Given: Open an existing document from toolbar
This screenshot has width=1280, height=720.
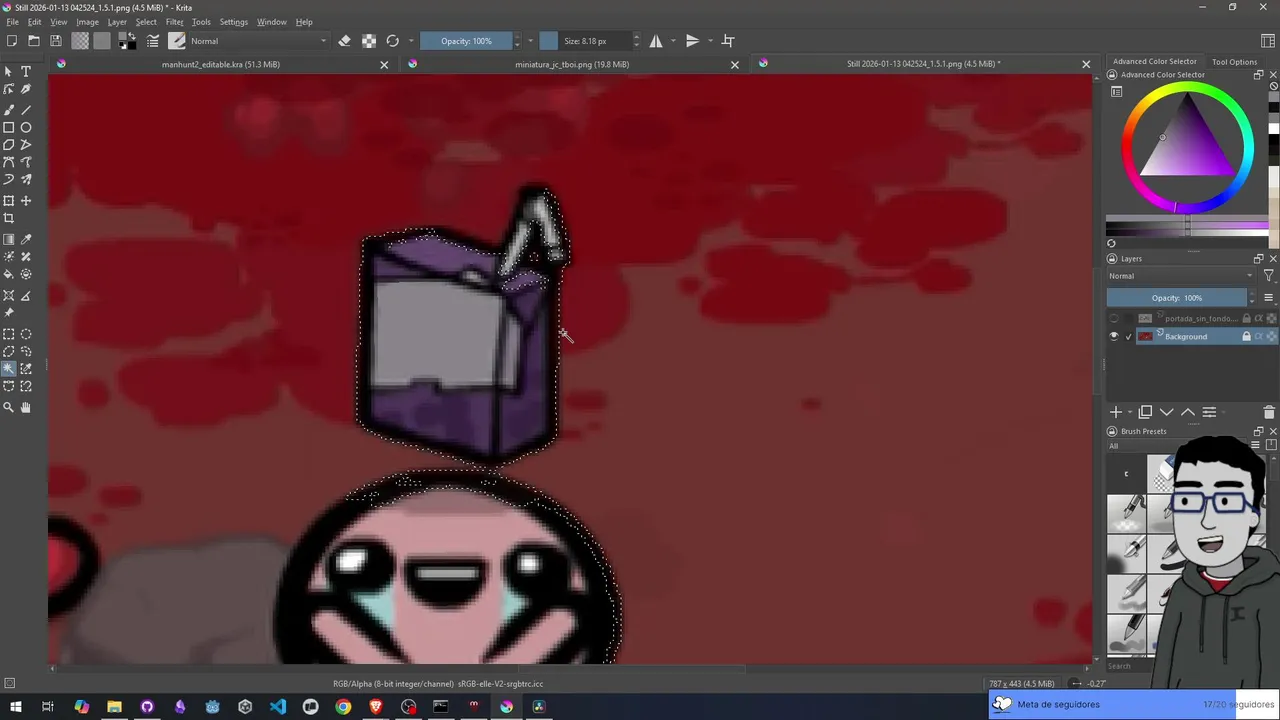Looking at the screenshot, I should coord(34,41).
